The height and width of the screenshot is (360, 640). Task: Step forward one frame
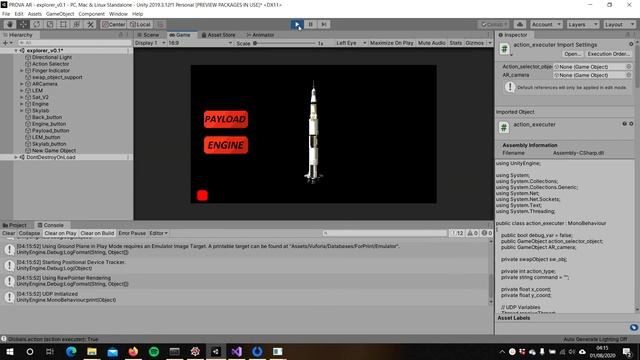click(x=324, y=24)
